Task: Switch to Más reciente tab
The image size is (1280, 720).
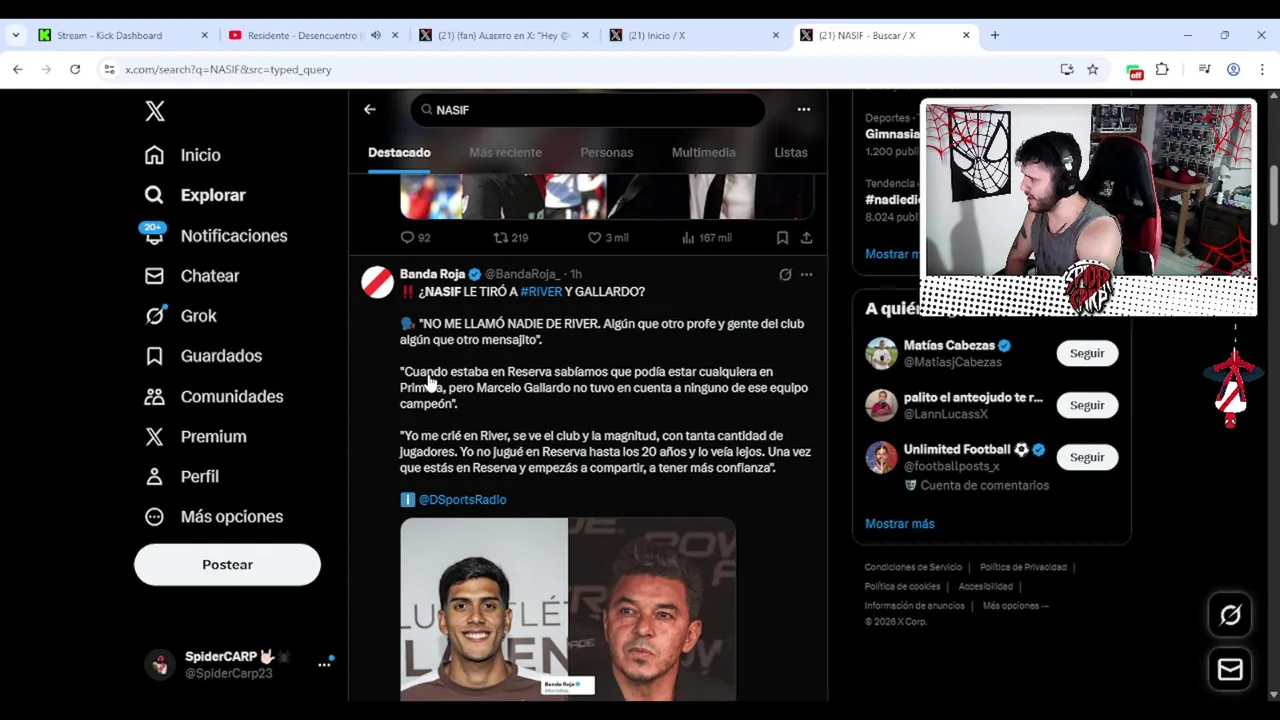Action: point(505,152)
